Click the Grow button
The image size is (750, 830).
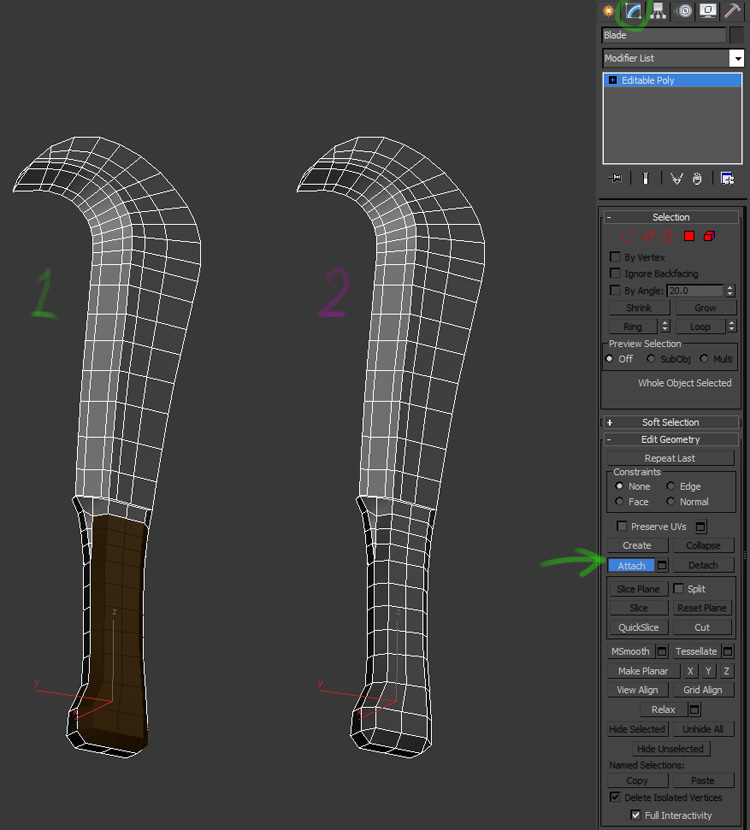(705, 308)
